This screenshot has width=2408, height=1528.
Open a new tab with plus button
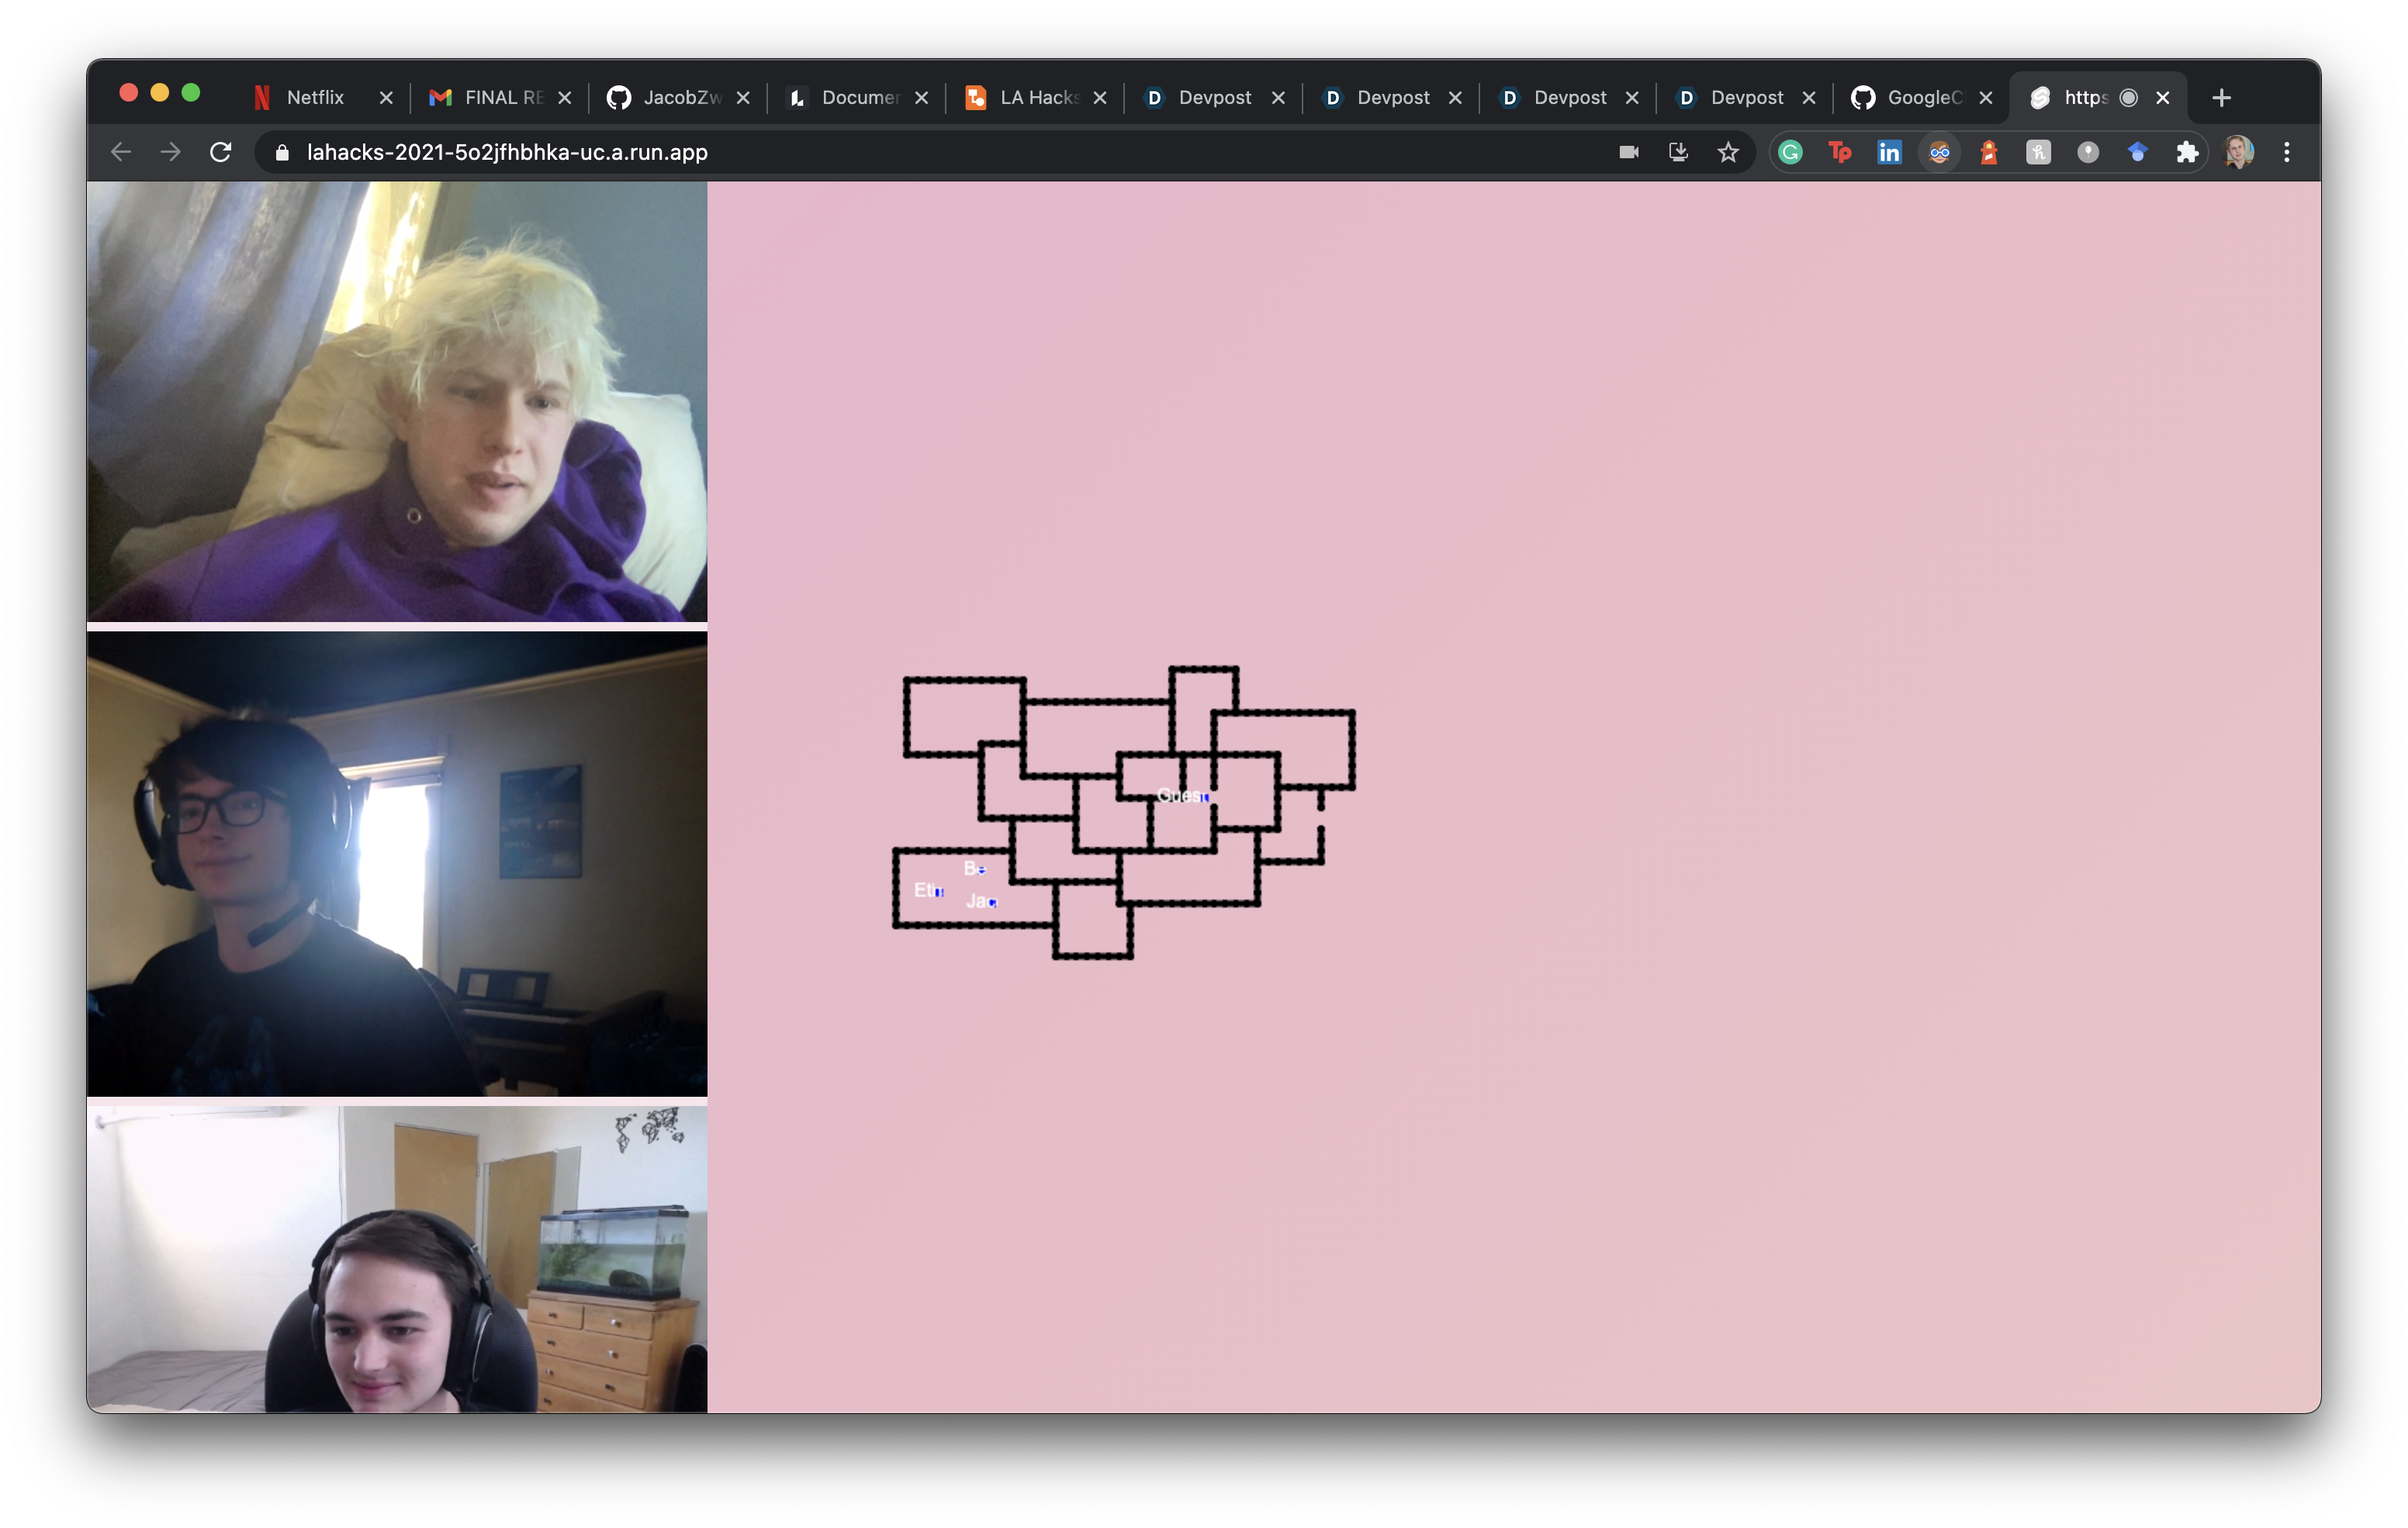click(x=2221, y=98)
